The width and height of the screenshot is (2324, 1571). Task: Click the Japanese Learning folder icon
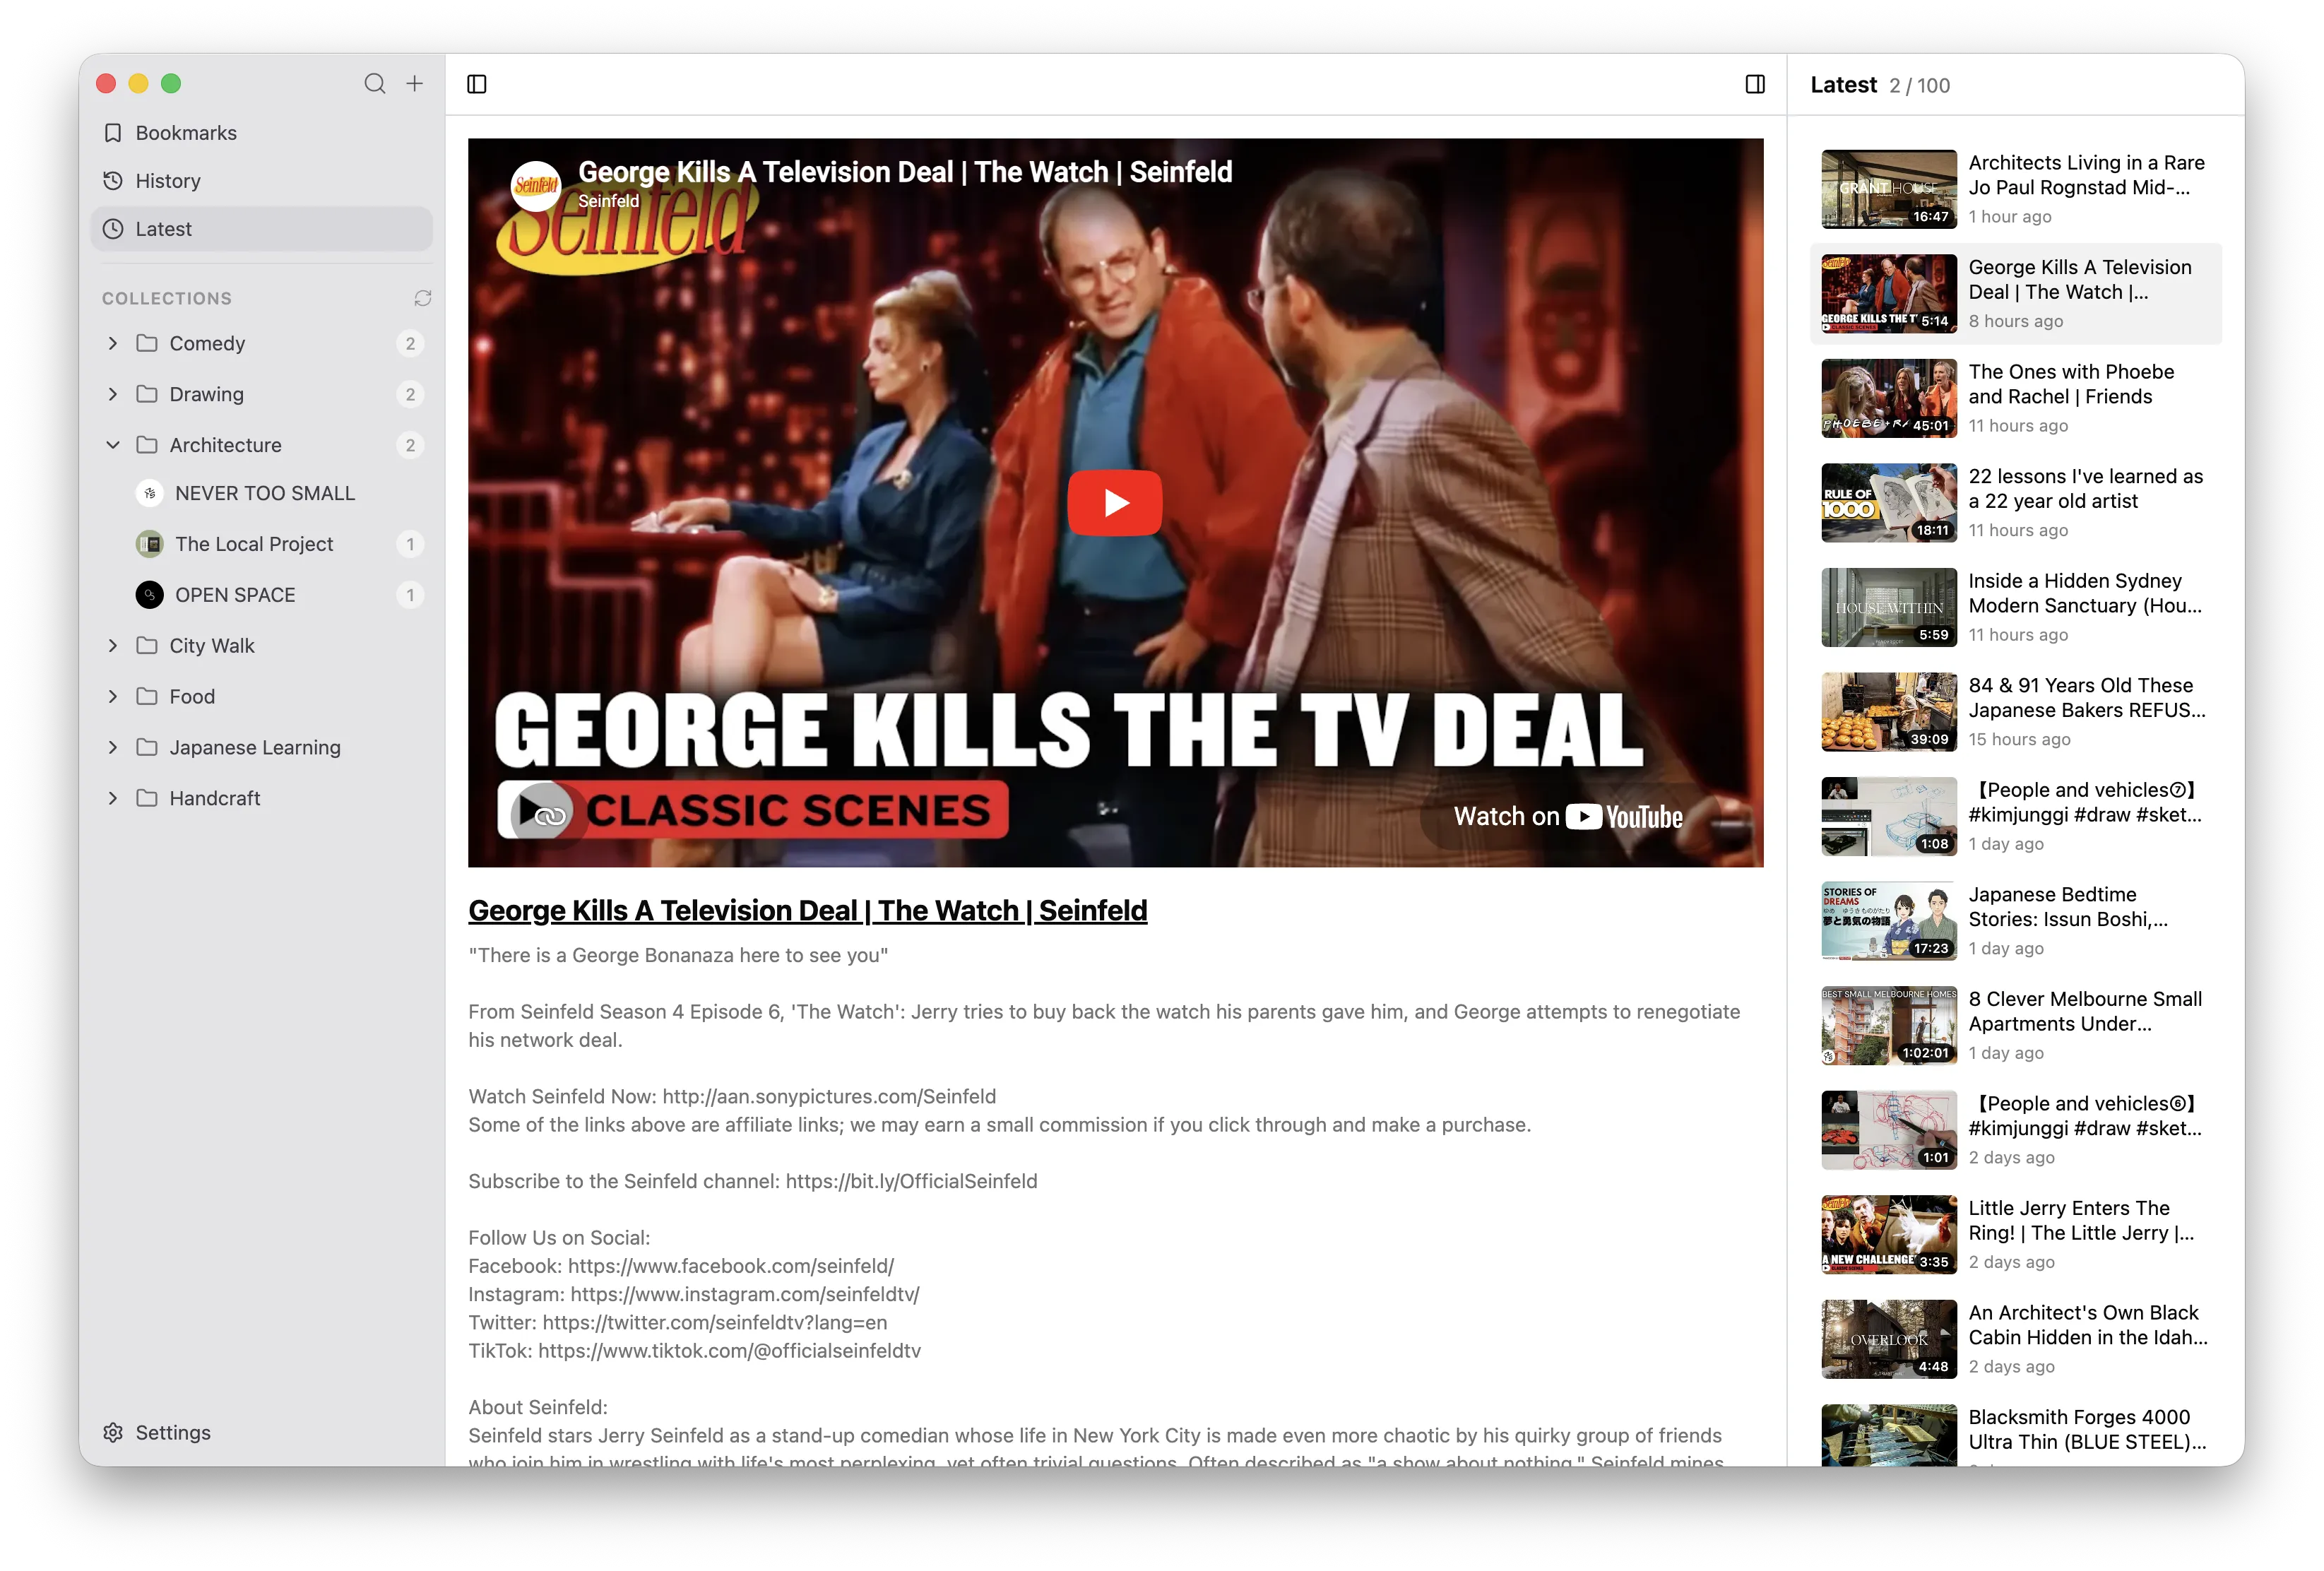coord(147,748)
